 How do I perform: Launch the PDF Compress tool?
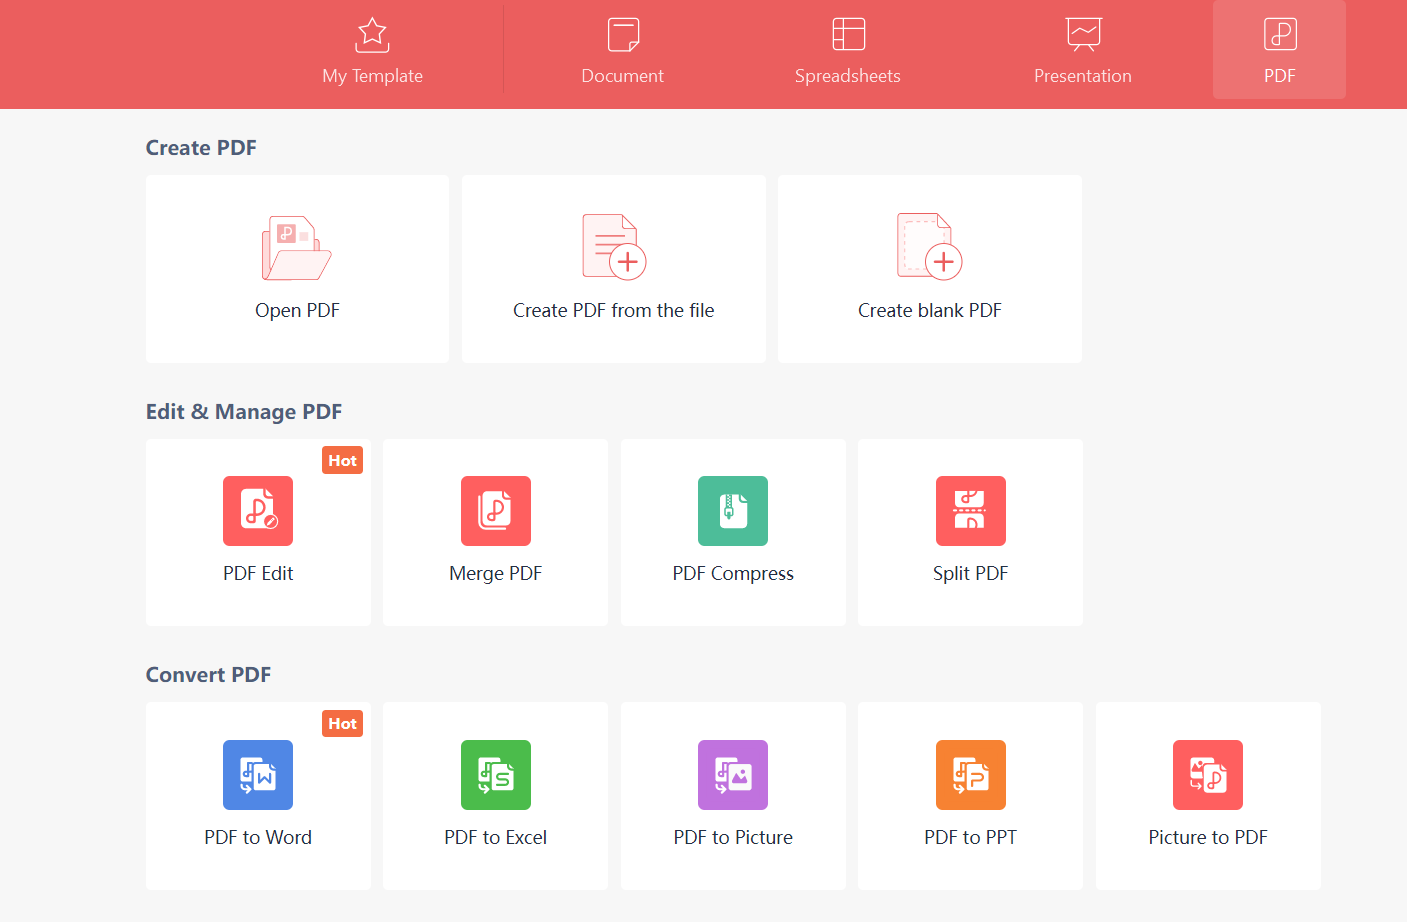733,532
